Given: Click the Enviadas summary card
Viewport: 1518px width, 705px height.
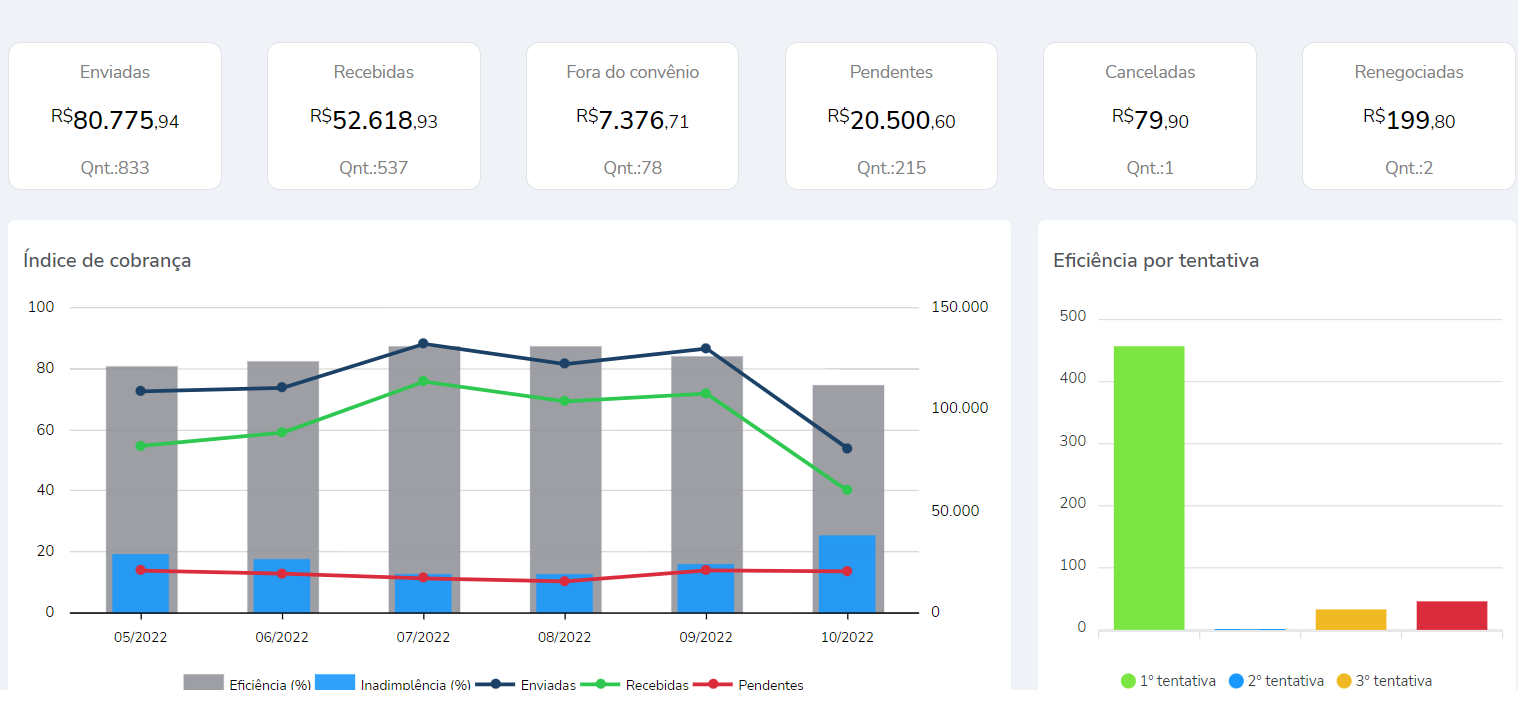Looking at the screenshot, I should (115, 116).
